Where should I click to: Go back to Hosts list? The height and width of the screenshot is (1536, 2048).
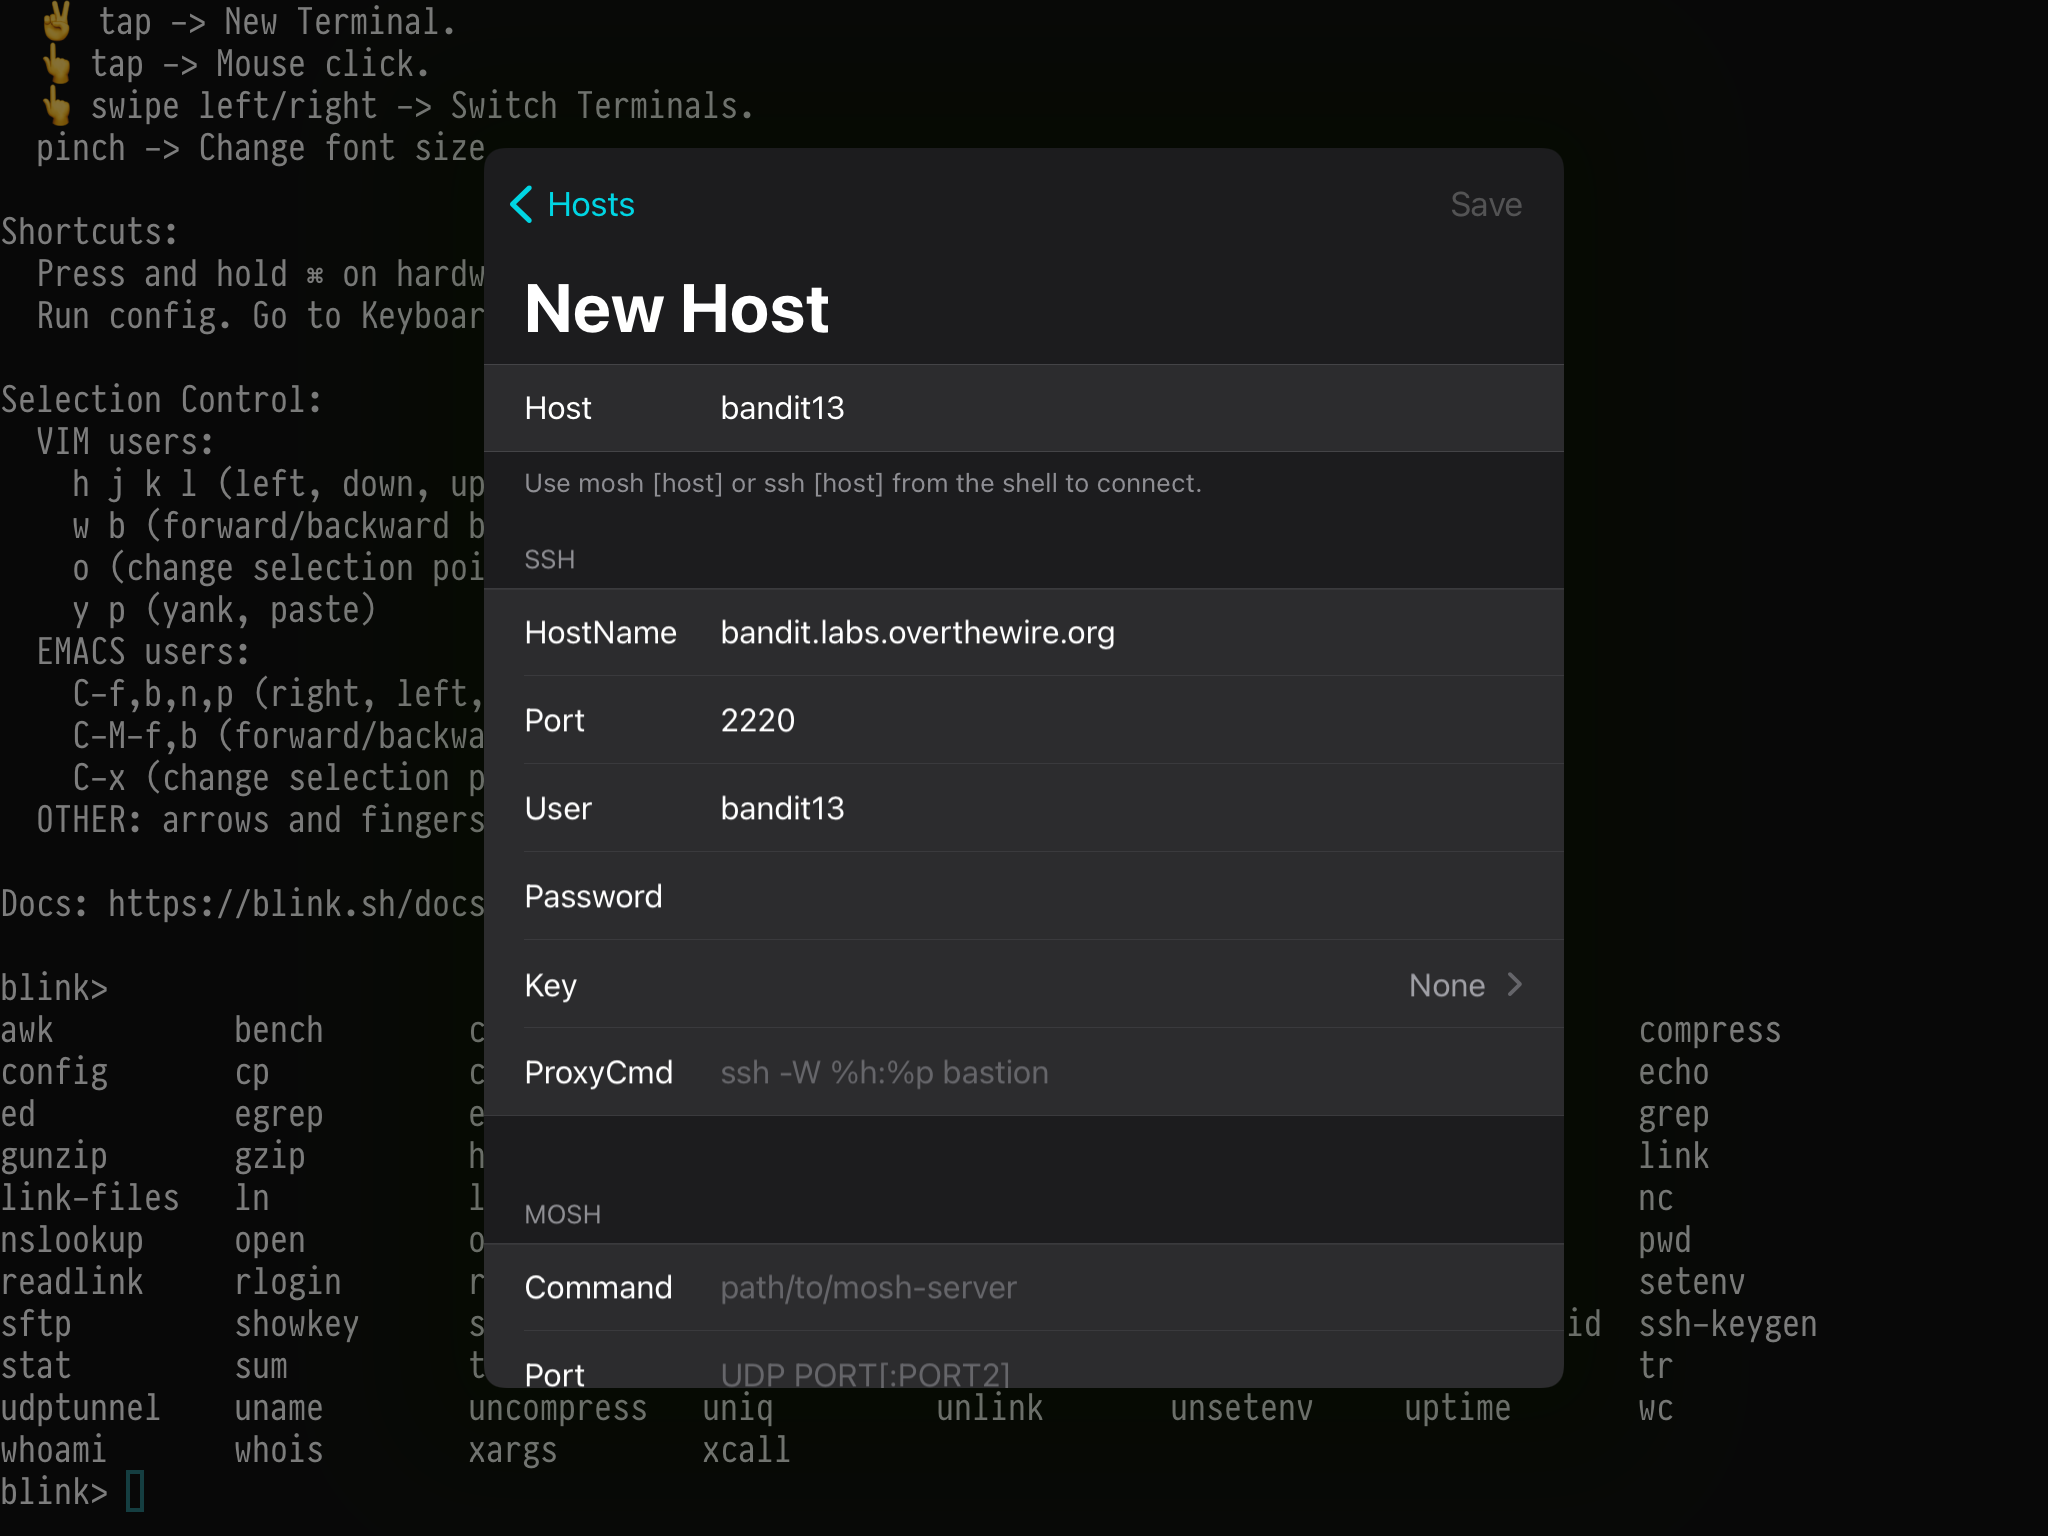click(590, 204)
